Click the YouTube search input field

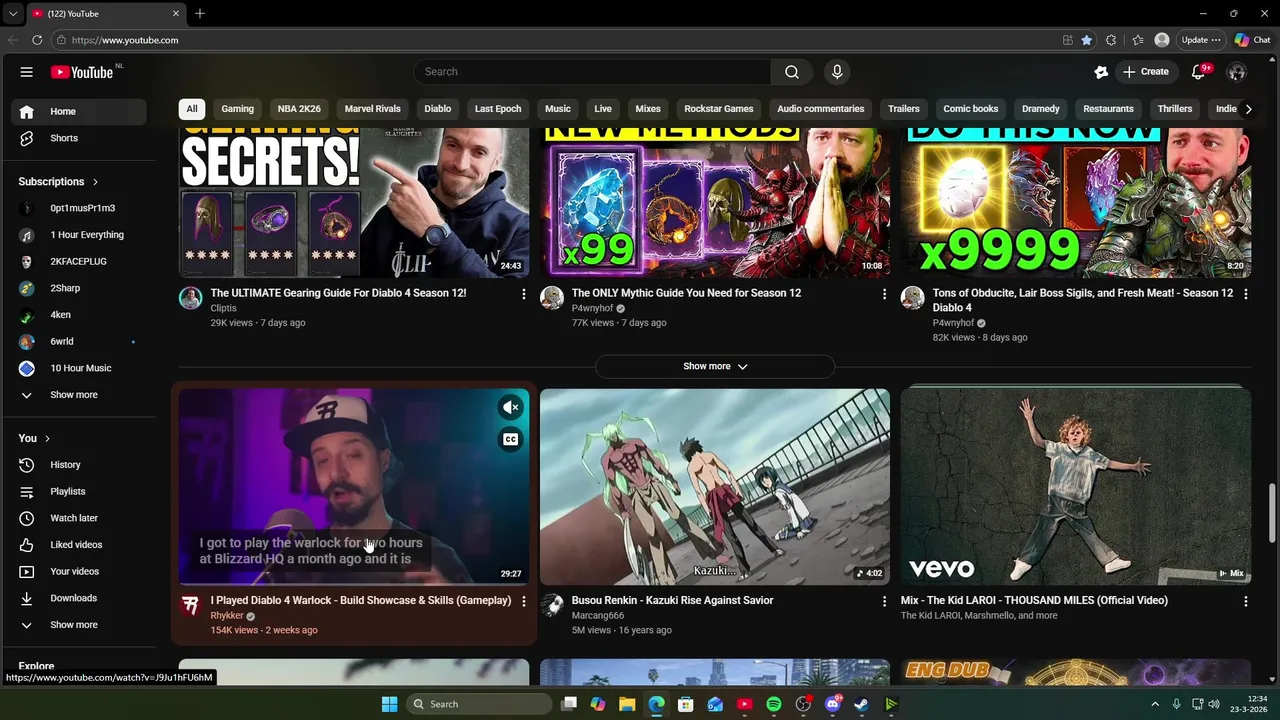(592, 72)
